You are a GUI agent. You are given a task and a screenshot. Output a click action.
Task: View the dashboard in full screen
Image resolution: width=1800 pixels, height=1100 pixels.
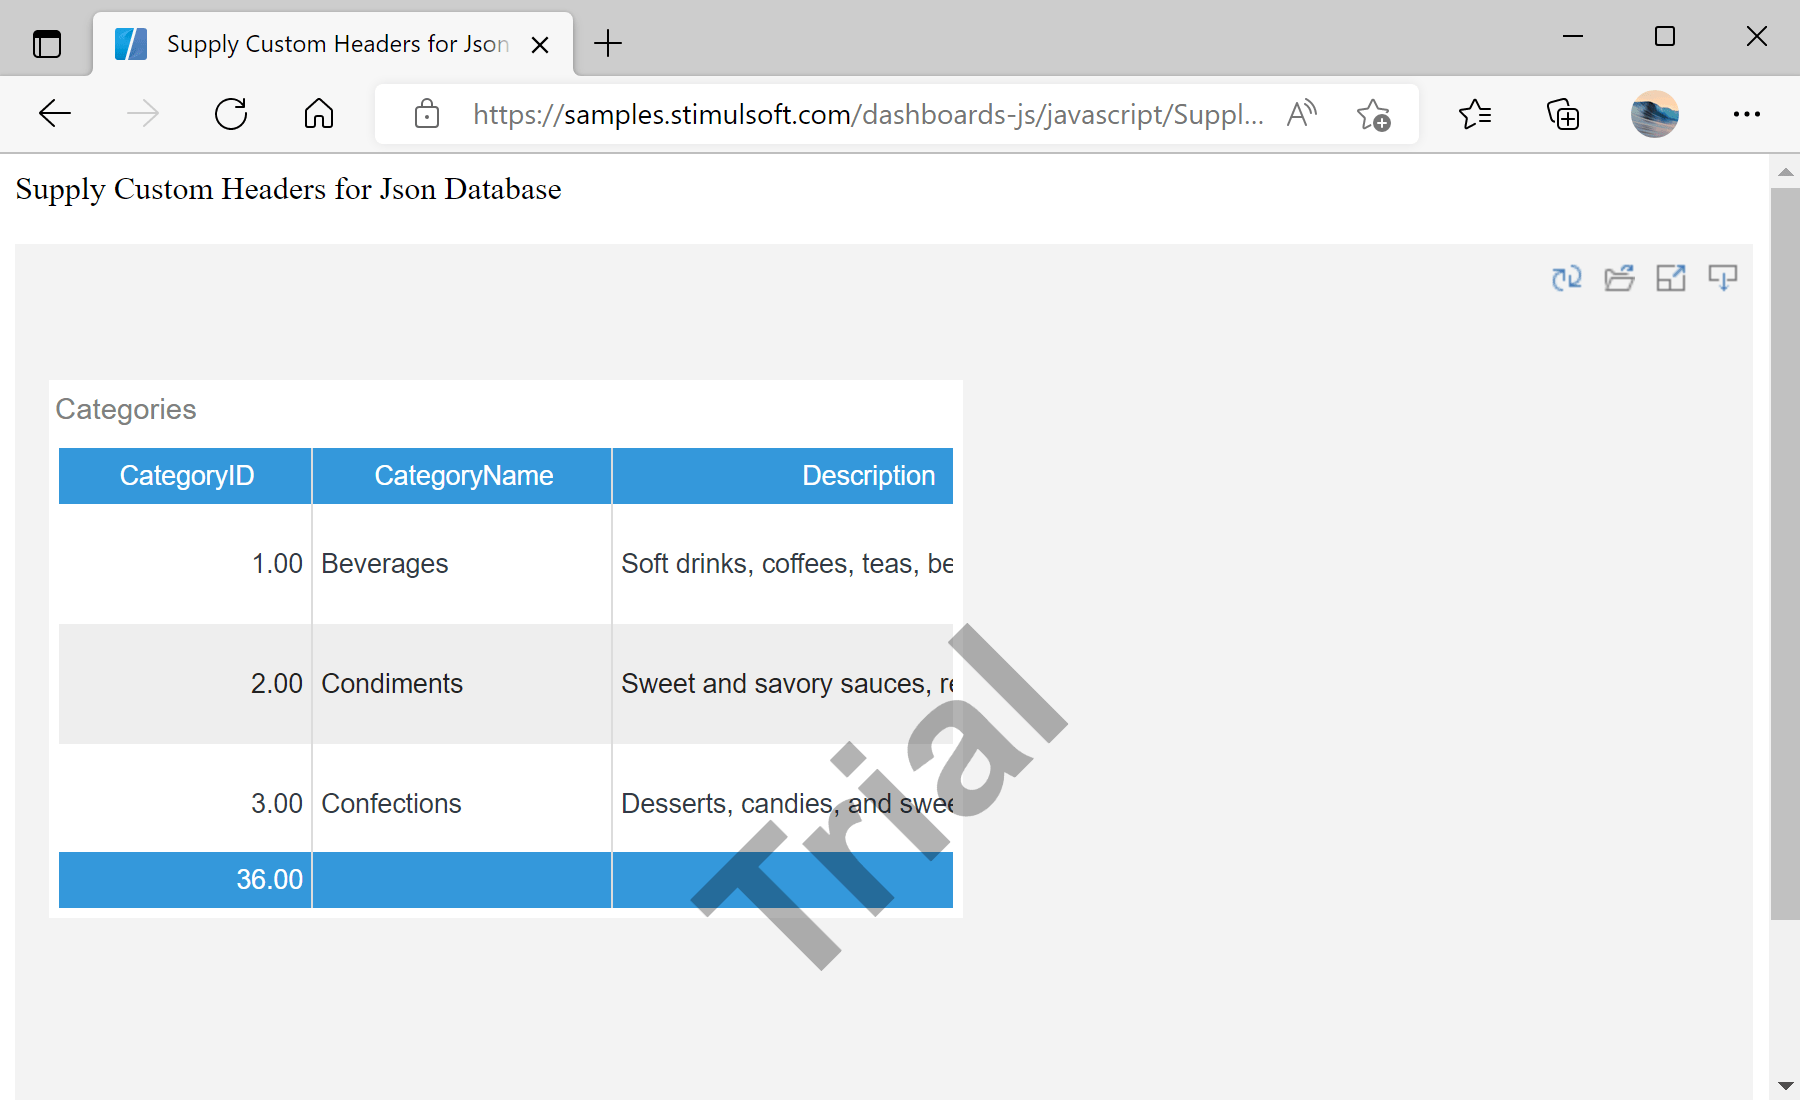pos(1672,278)
